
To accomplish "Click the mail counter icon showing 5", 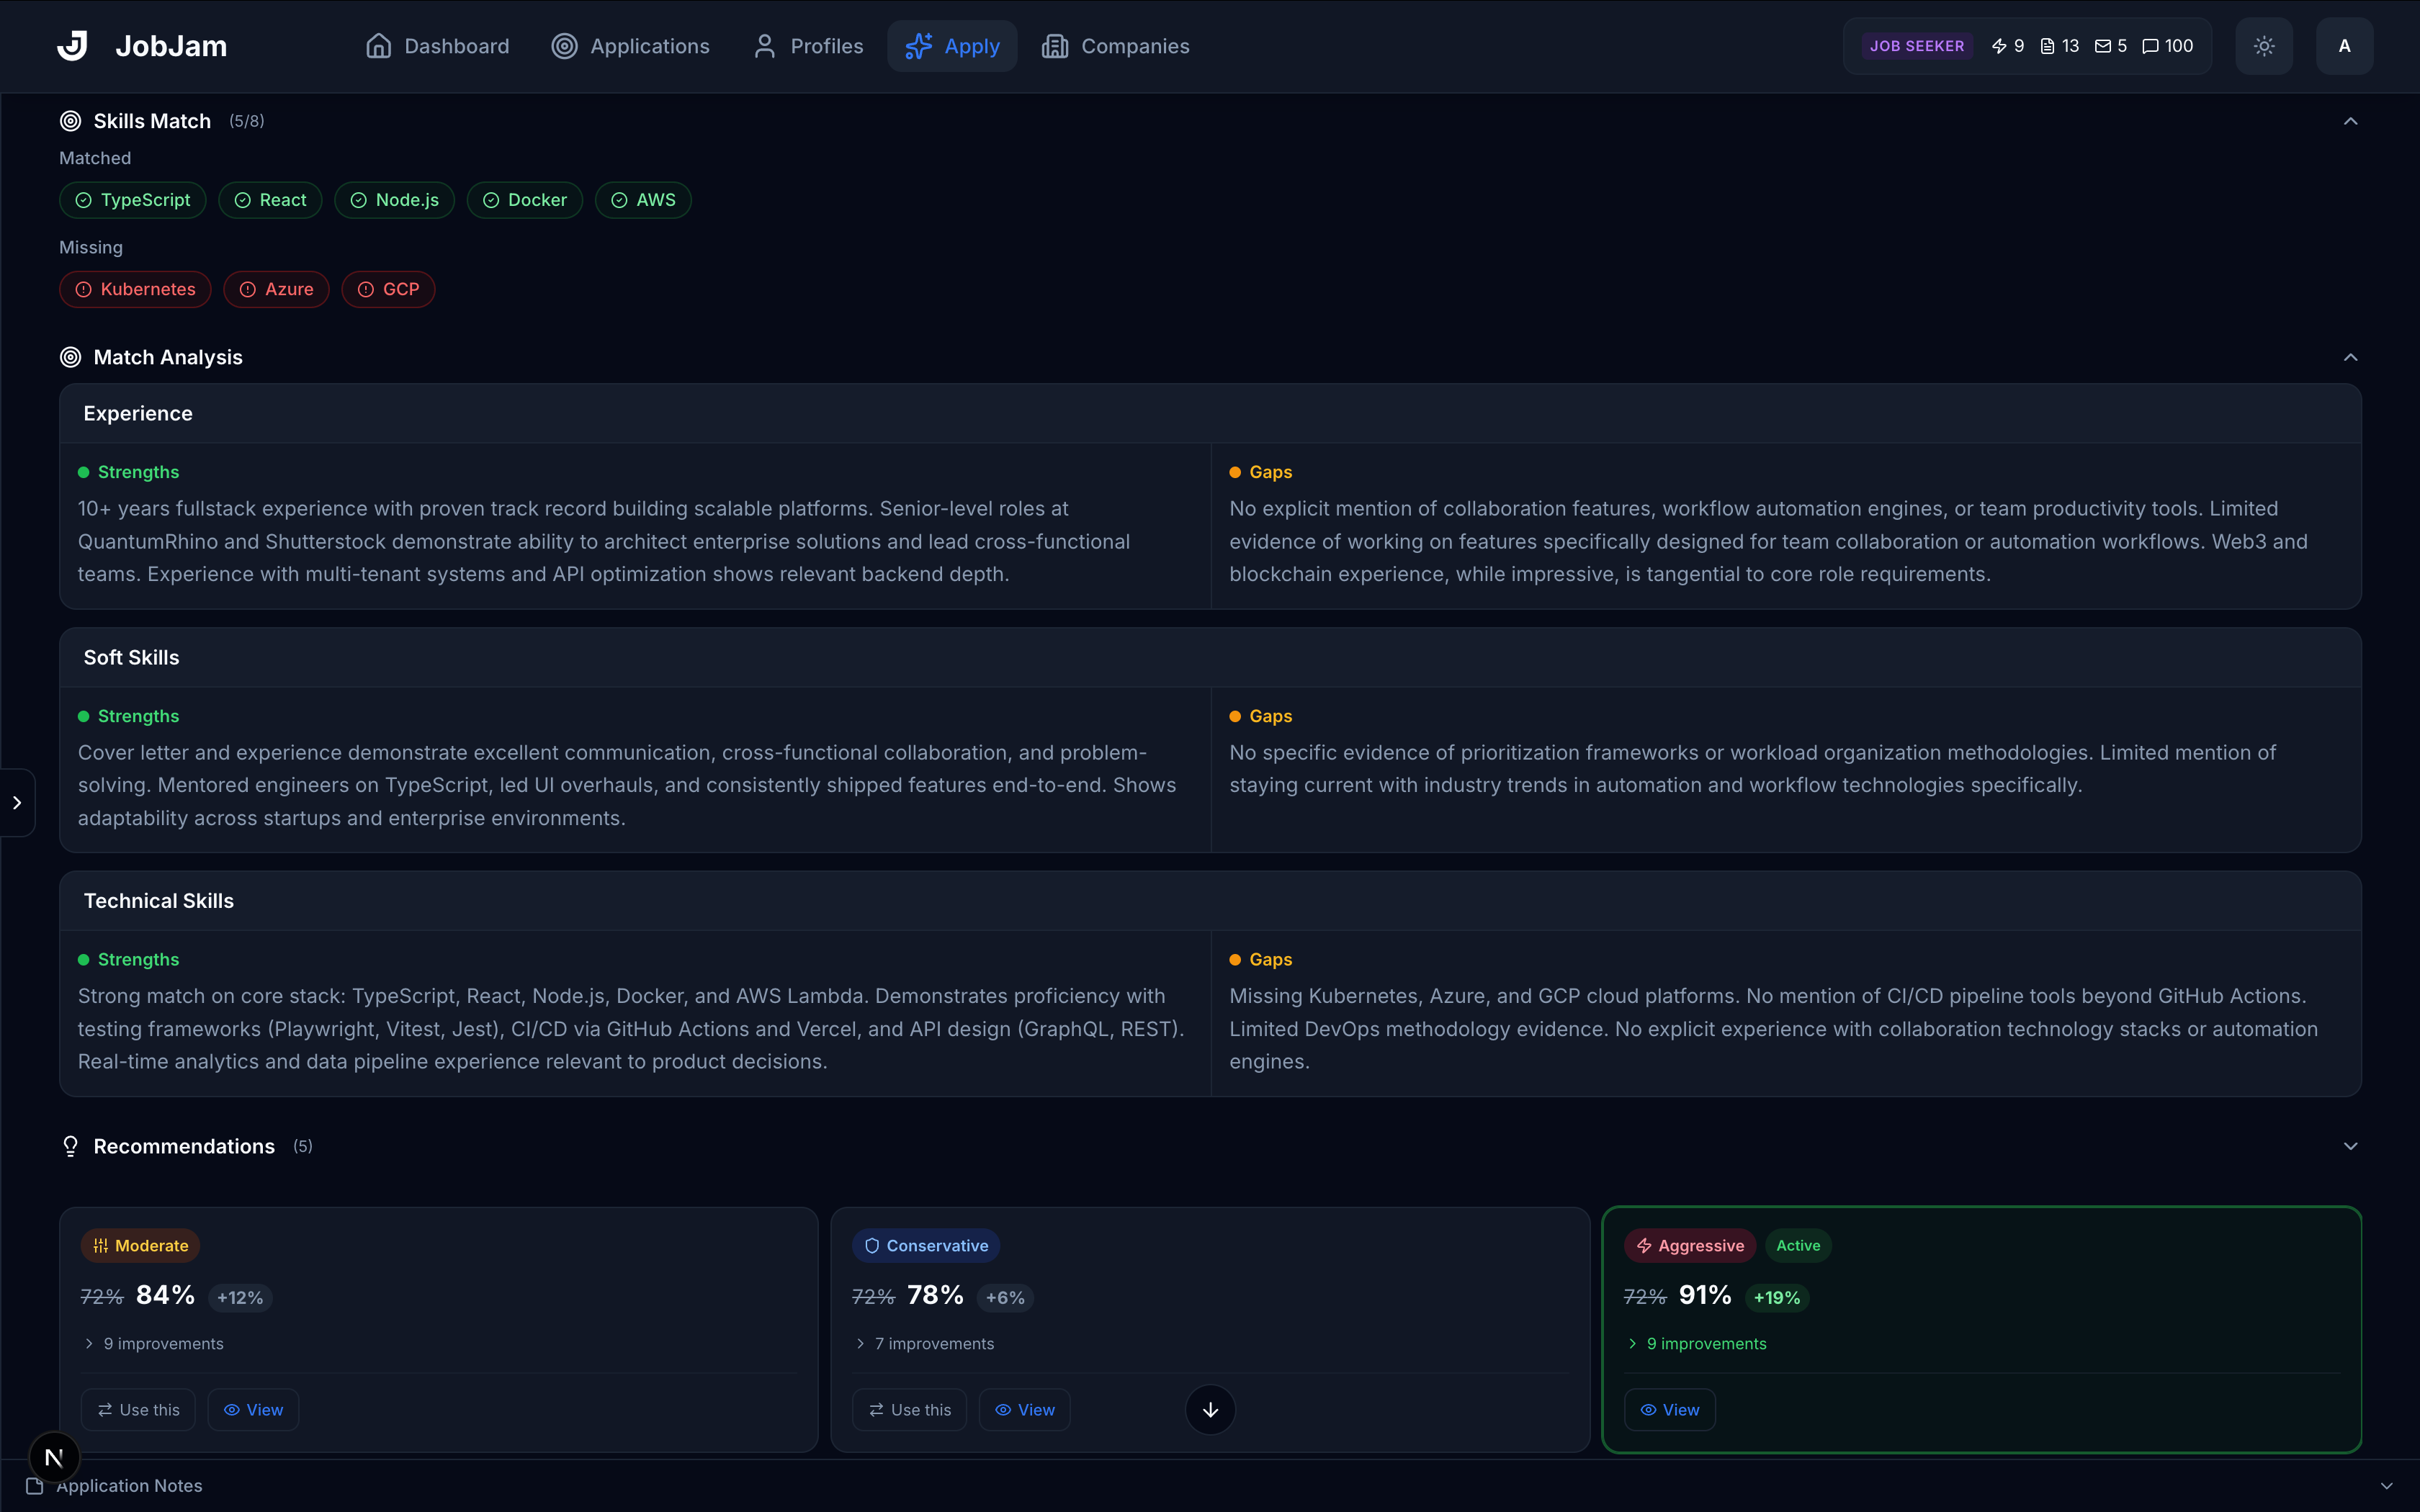I will pyautogui.click(x=2103, y=46).
